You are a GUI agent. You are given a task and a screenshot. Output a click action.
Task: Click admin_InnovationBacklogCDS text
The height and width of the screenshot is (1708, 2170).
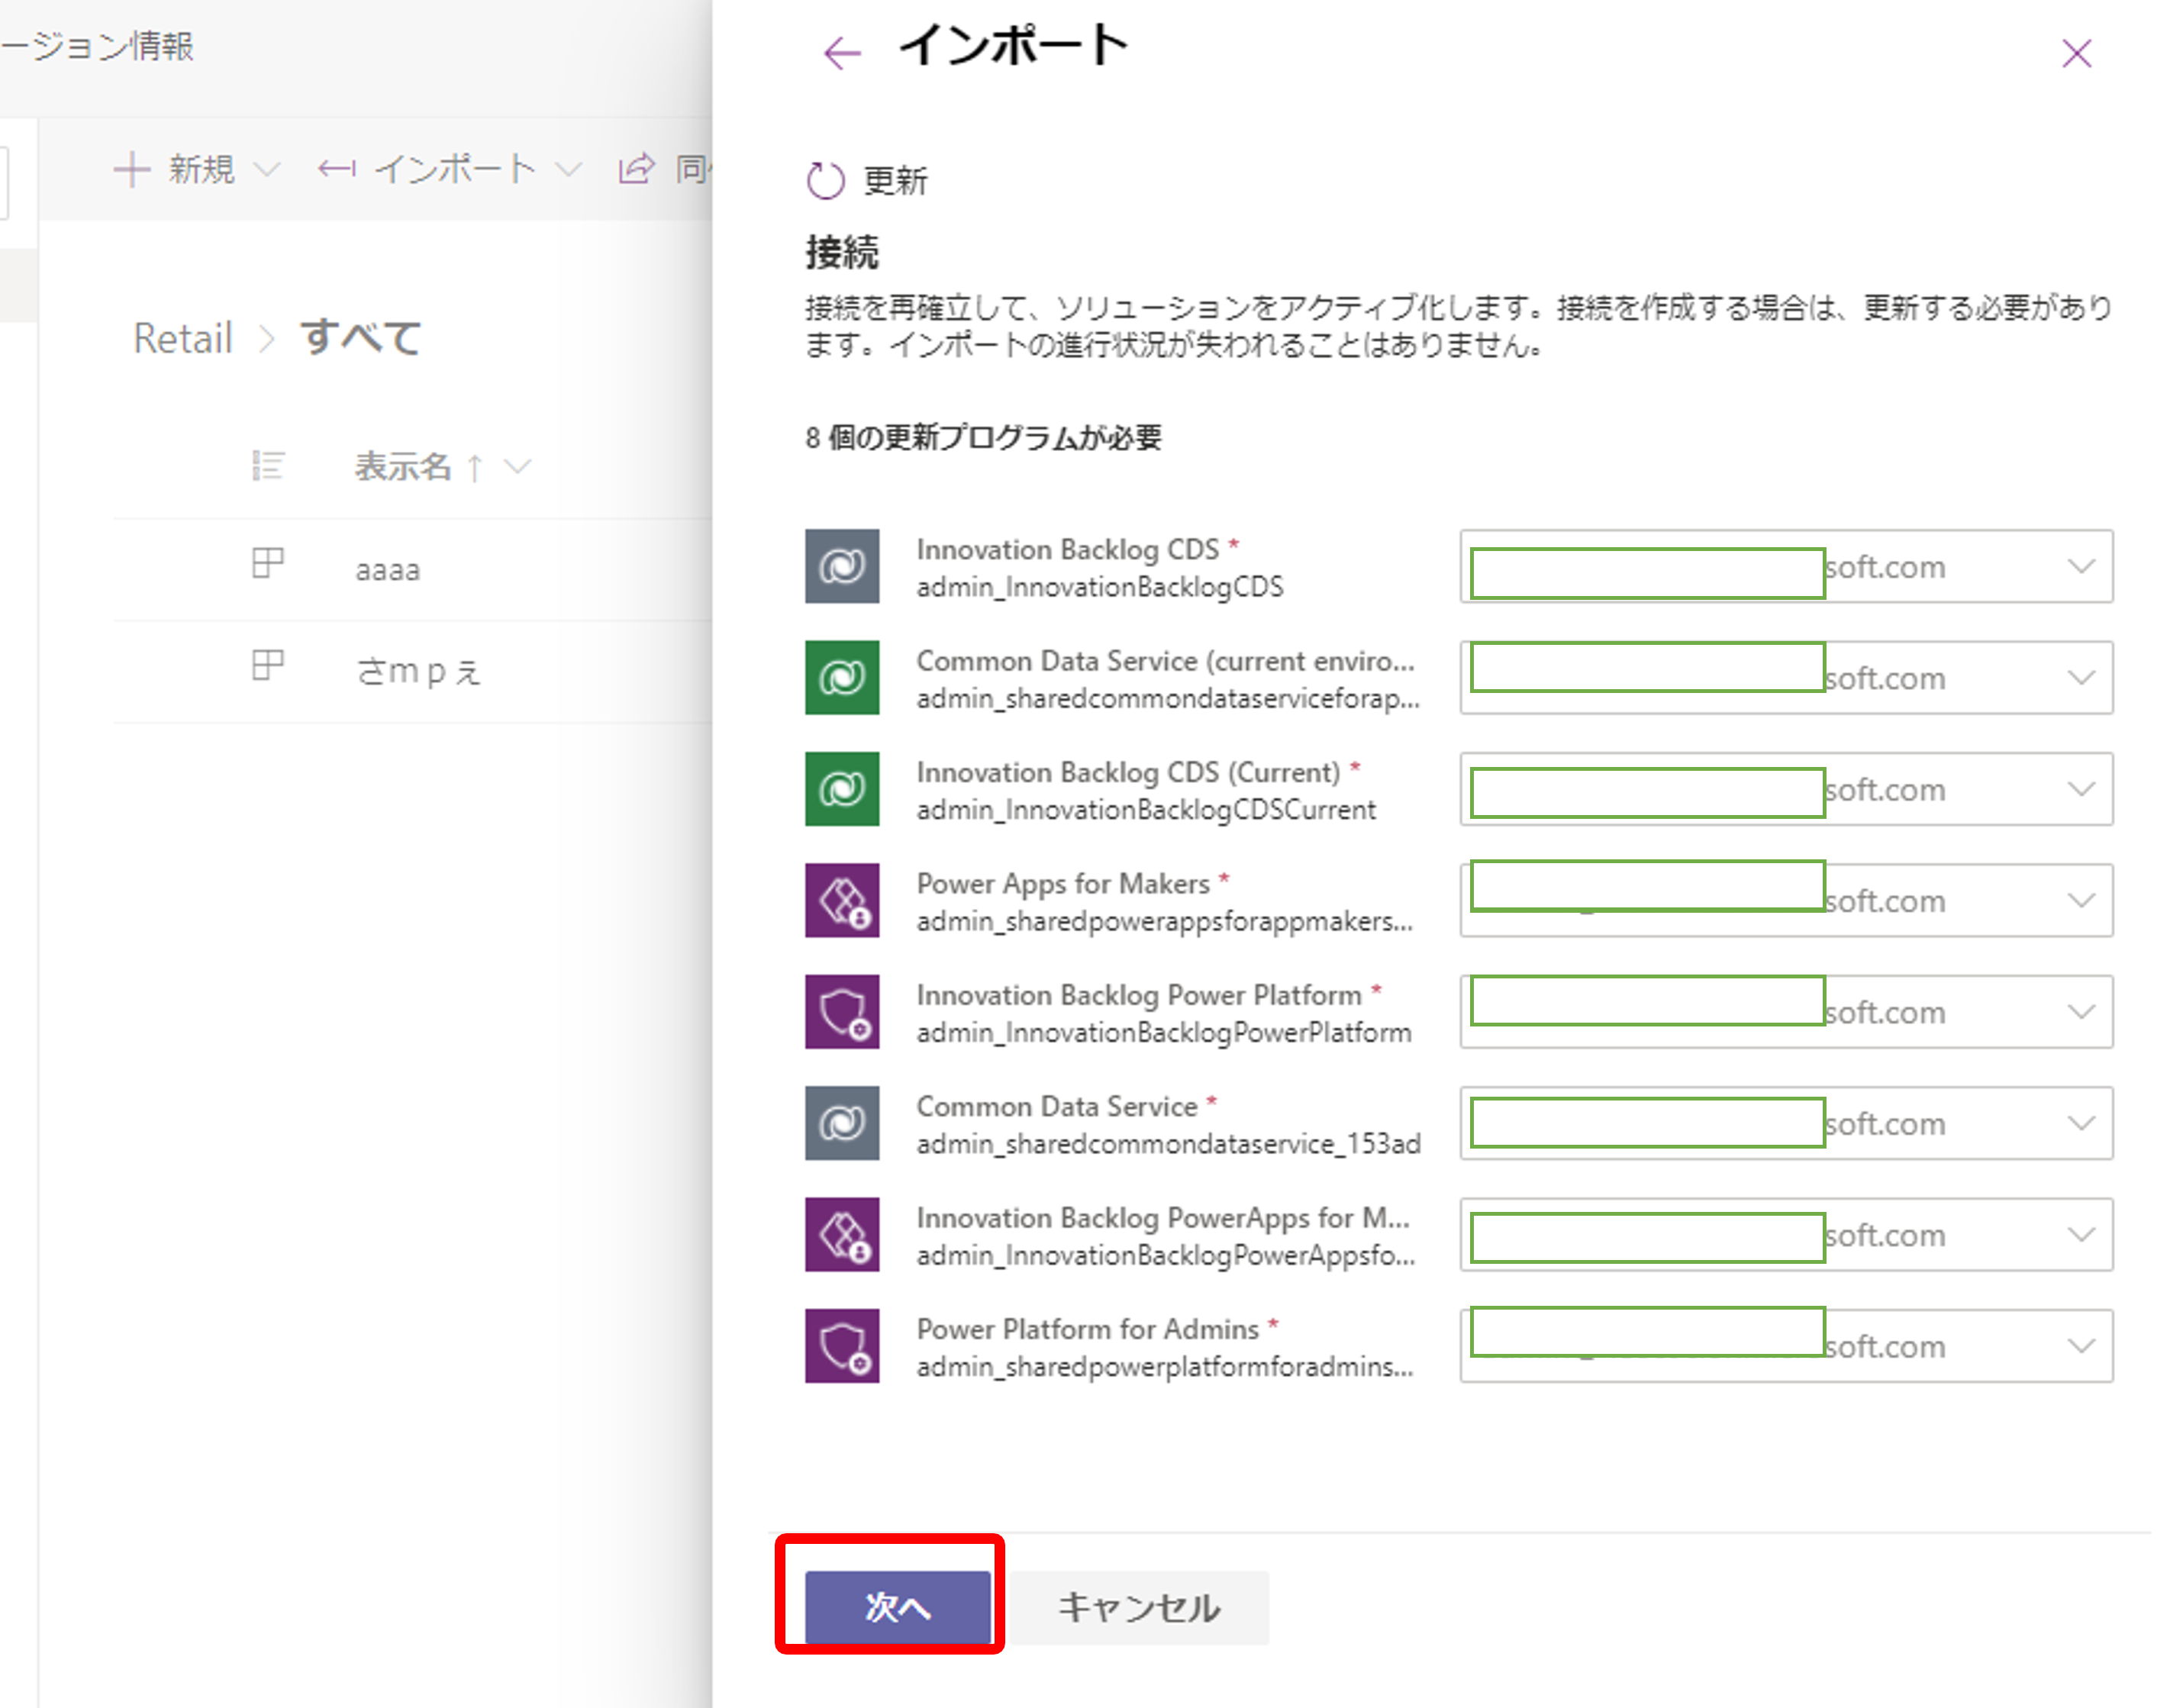coord(1100,587)
